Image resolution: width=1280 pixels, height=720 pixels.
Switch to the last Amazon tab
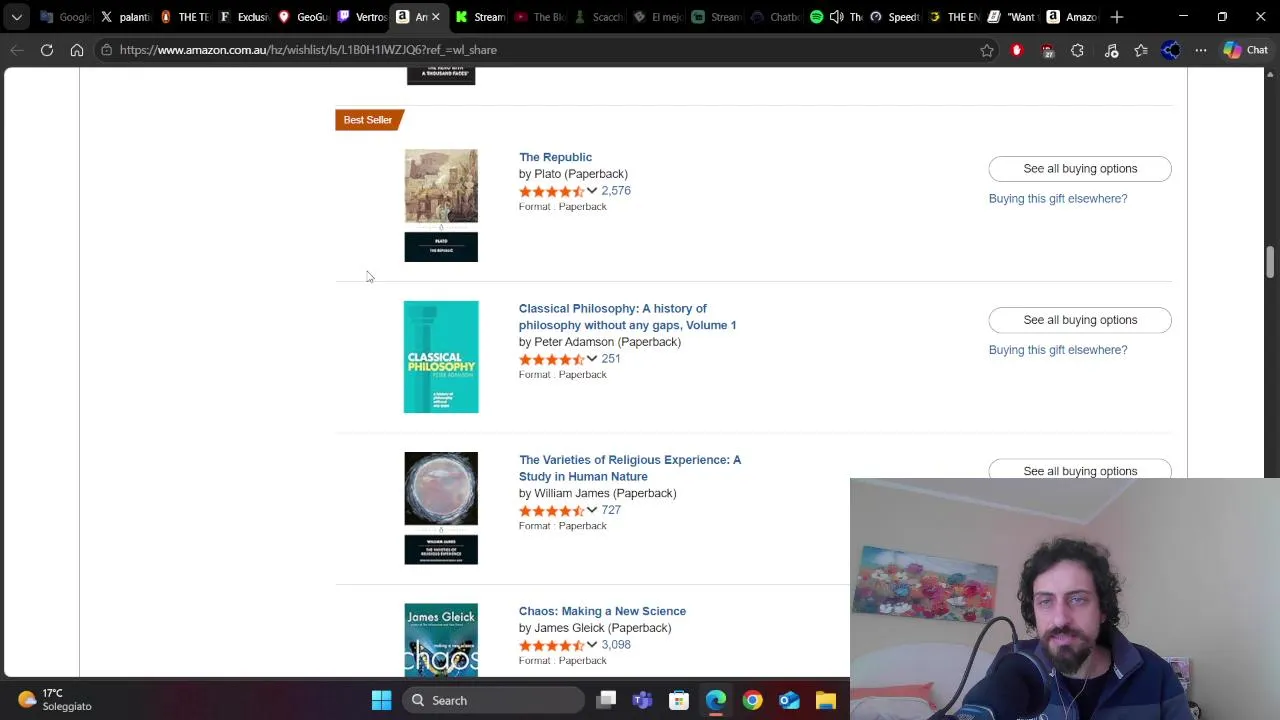(1072, 17)
